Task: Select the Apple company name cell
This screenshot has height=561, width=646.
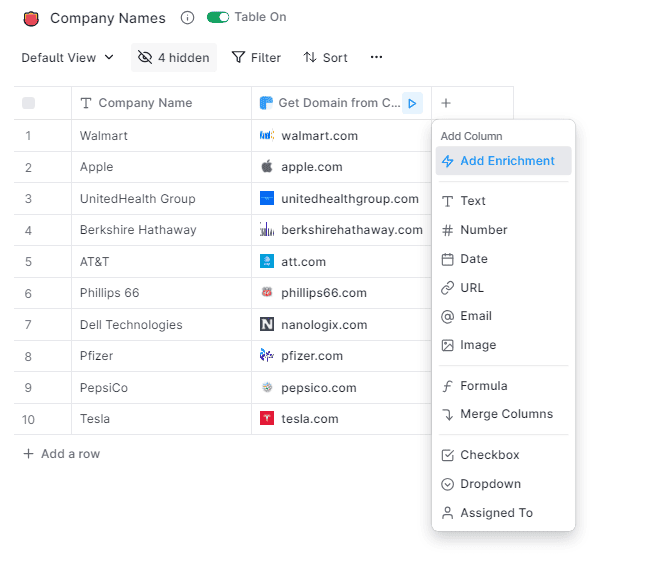Action: coord(162,167)
